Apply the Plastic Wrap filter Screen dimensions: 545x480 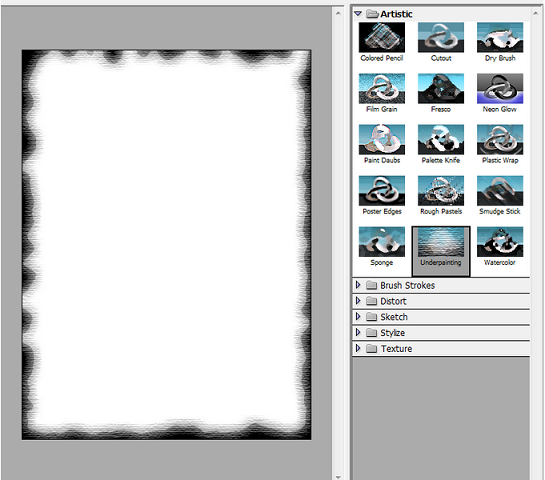(500, 139)
